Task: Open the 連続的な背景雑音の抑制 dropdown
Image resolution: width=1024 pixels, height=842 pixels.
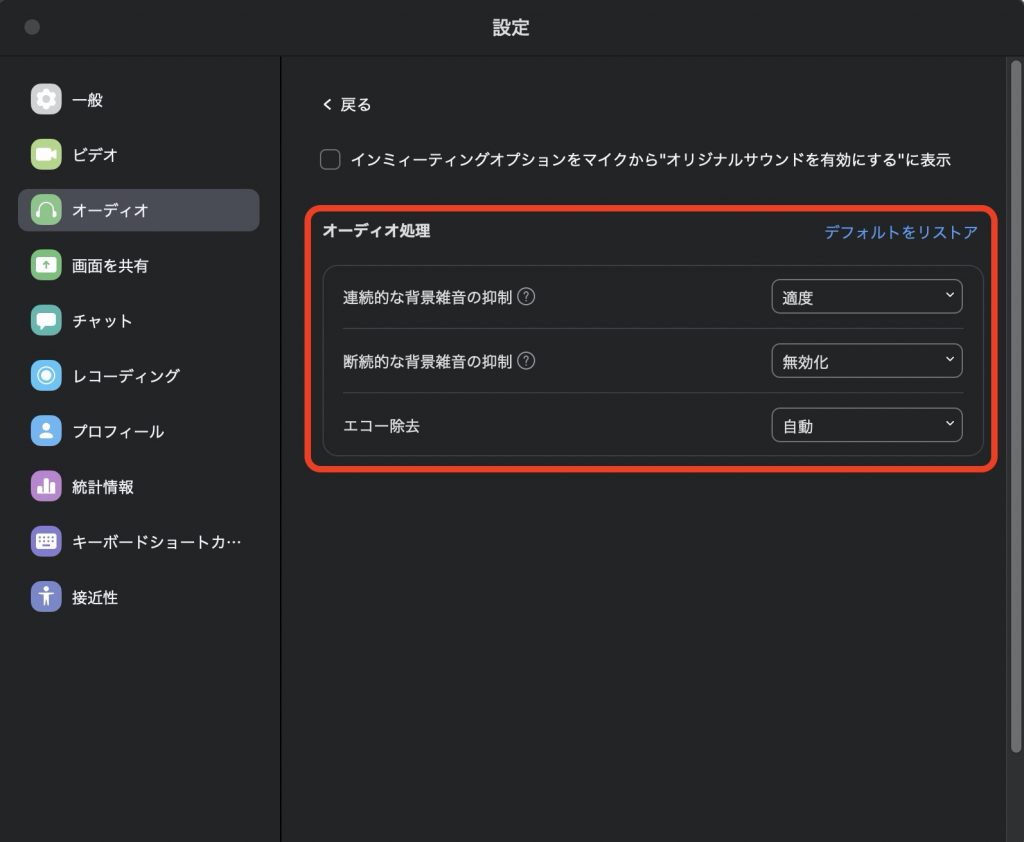Action: point(866,297)
